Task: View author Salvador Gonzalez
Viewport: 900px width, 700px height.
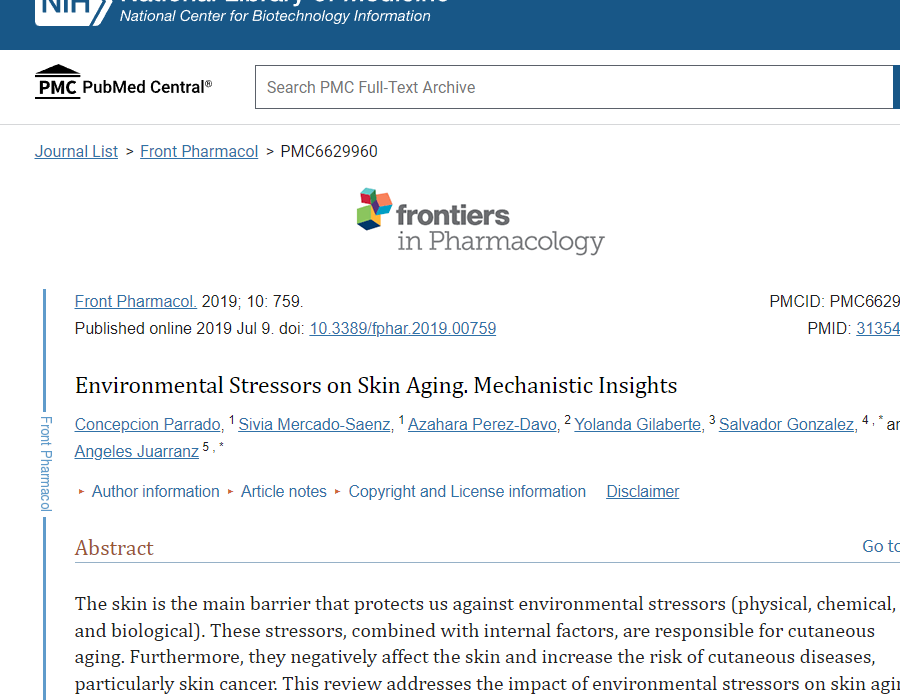Action: [786, 425]
